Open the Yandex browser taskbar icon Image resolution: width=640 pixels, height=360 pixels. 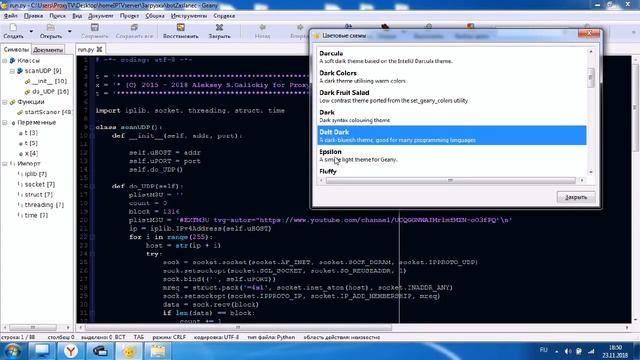pyautogui.click(x=71, y=351)
